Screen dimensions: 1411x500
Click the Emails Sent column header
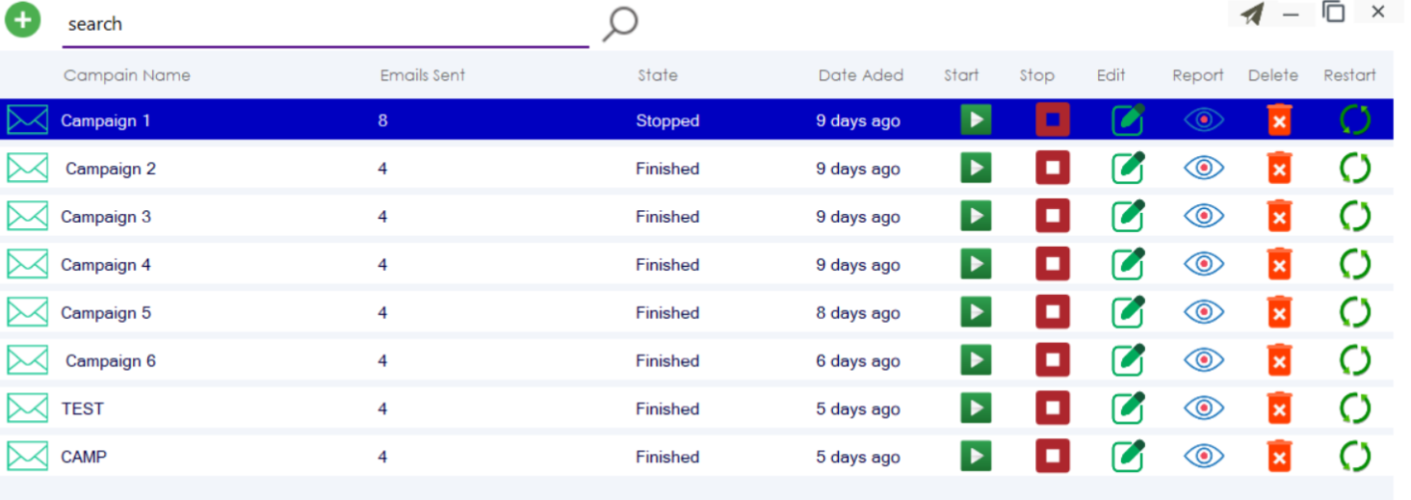tap(422, 75)
